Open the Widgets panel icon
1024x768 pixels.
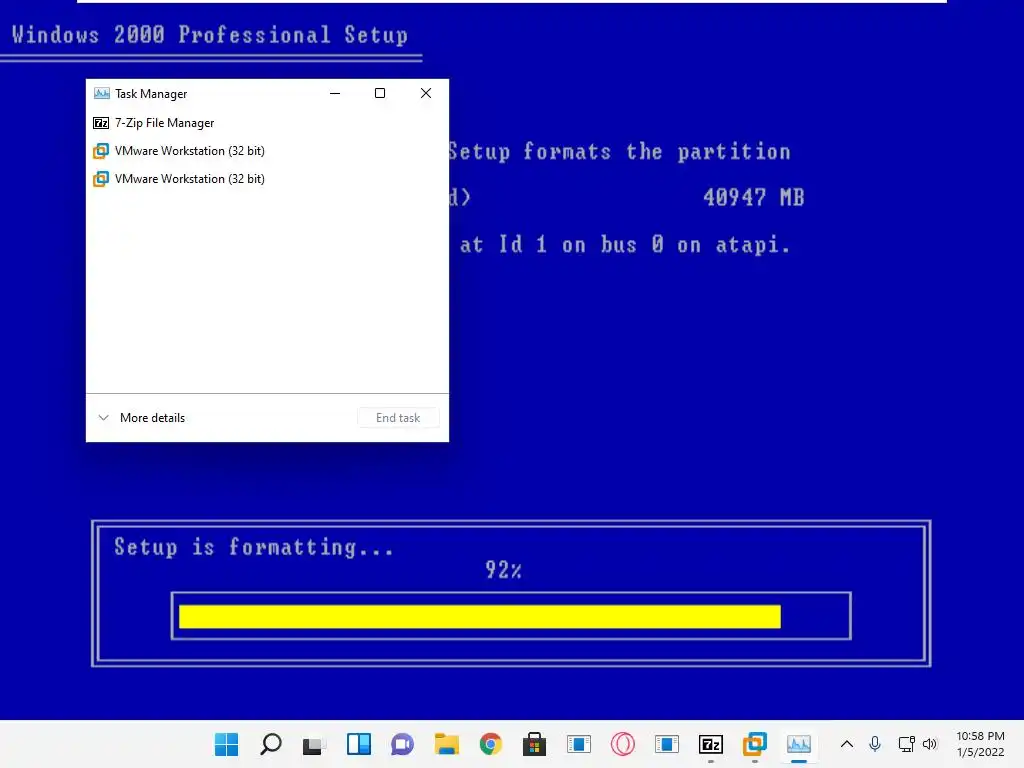[359, 744]
